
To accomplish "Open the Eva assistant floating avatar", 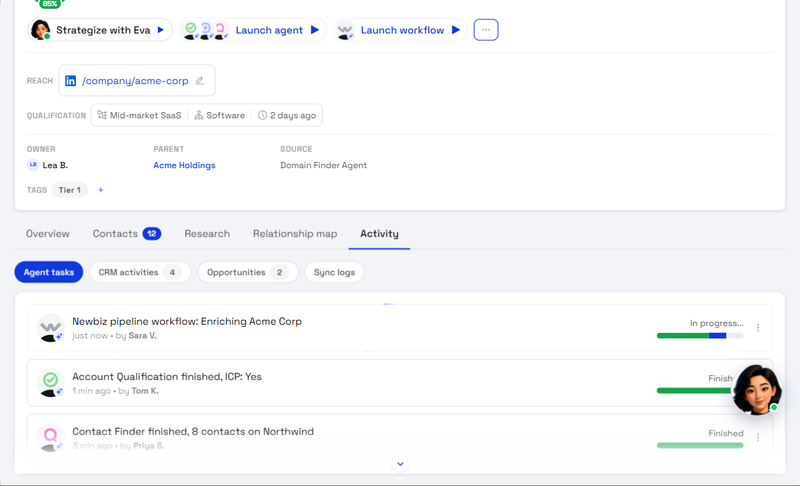I will (757, 390).
